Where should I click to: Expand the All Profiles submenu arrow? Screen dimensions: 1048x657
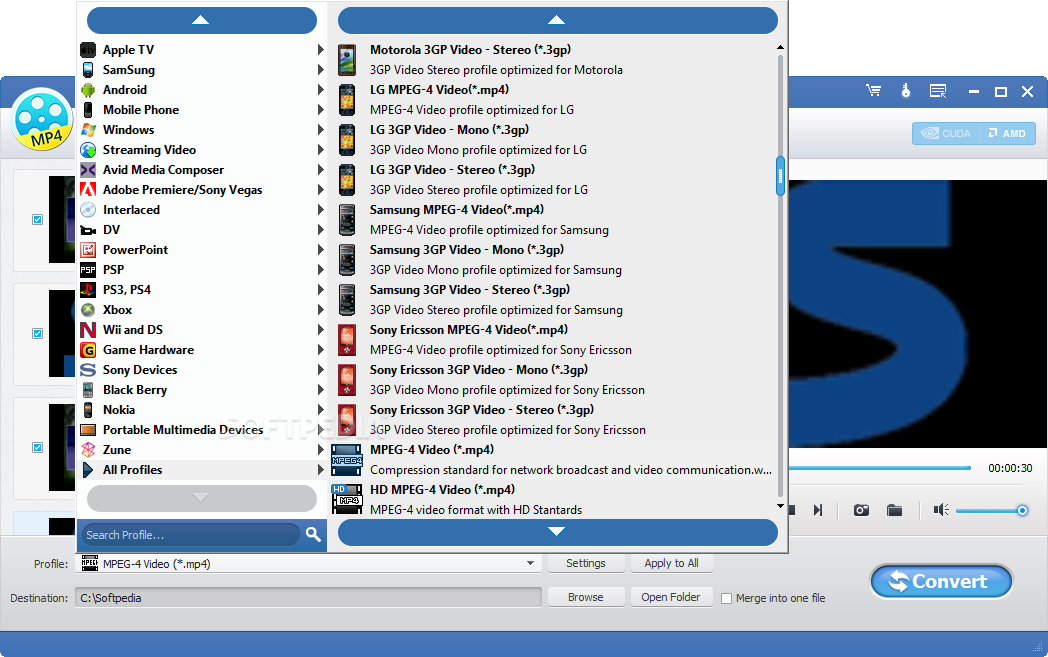click(321, 470)
